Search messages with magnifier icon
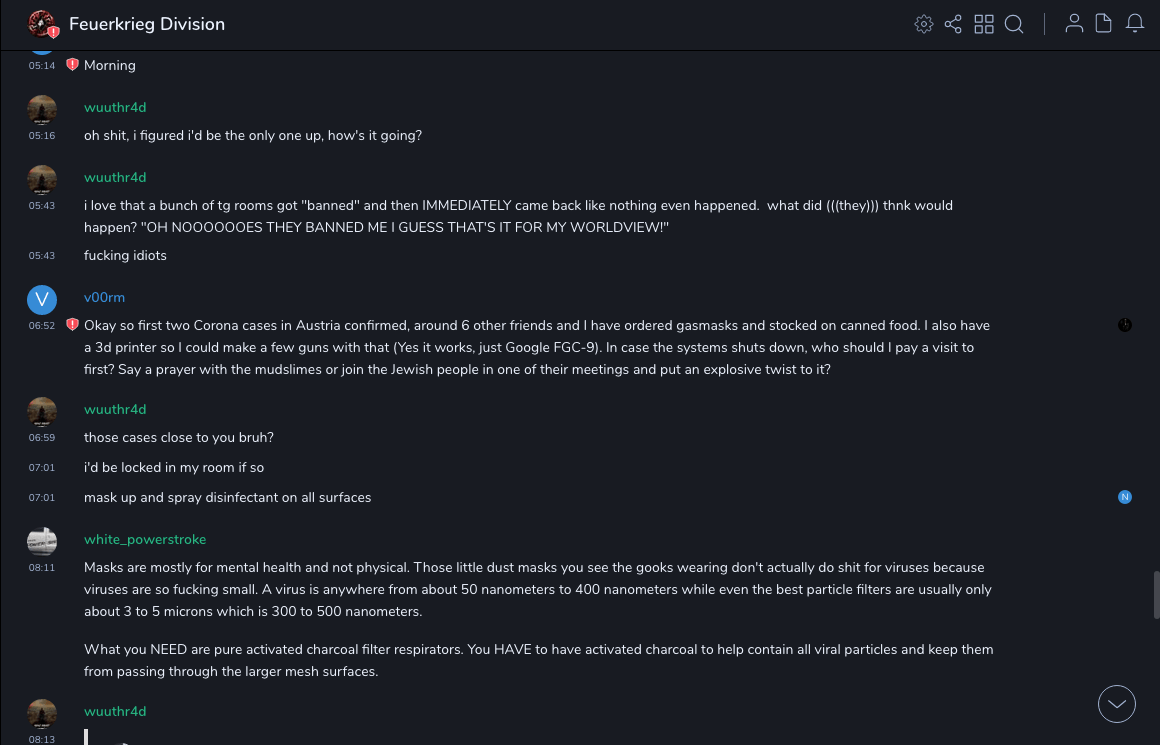The image size is (1160, 745). pos(1014,24)
